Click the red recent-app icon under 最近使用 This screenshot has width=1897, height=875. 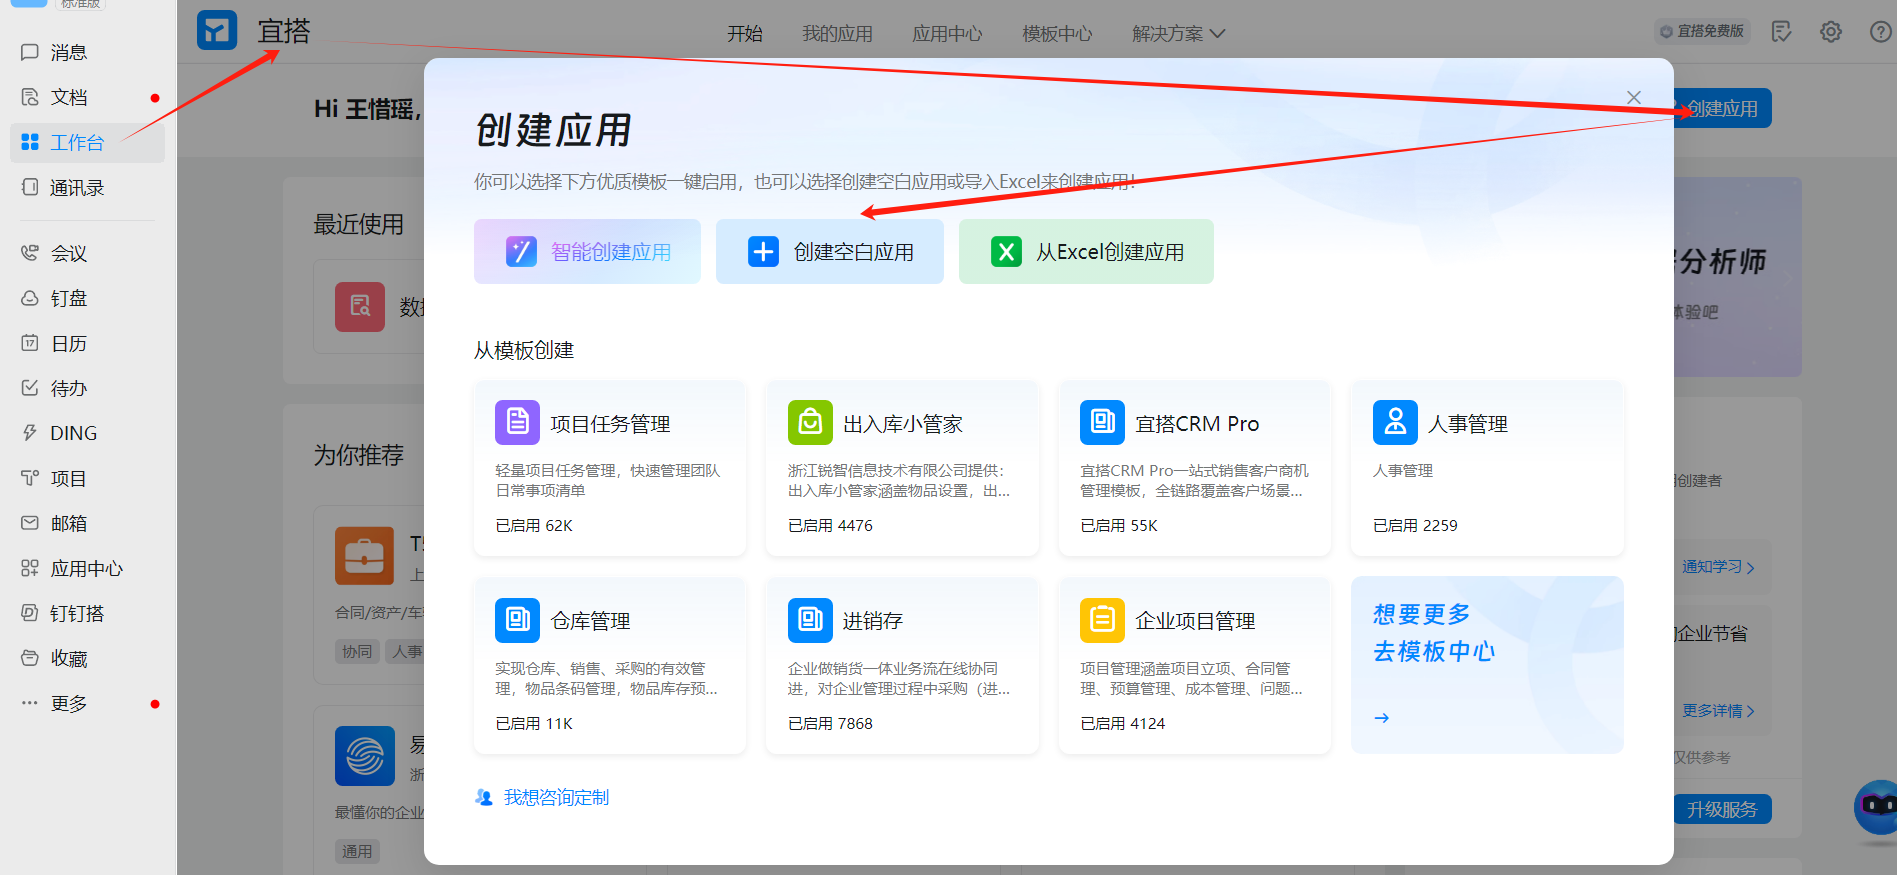360,306
